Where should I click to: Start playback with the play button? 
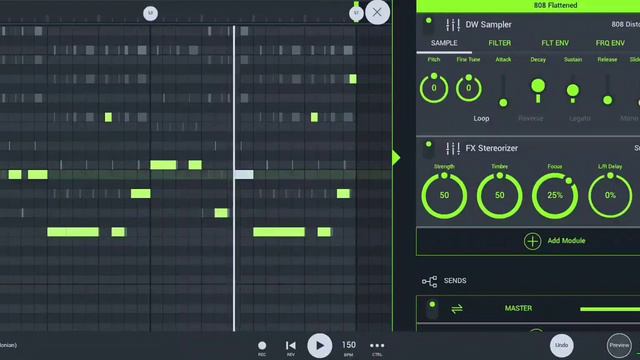319,345
